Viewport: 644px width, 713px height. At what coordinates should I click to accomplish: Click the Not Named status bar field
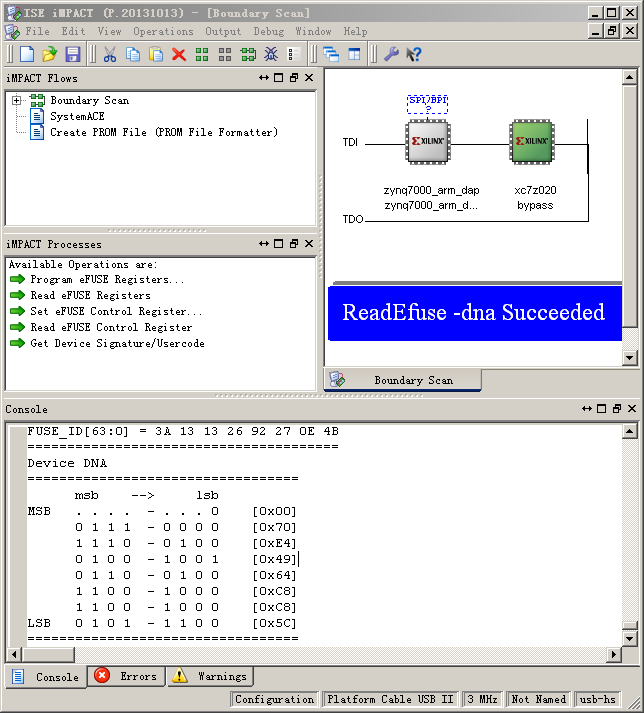click(x=538, y=699)
